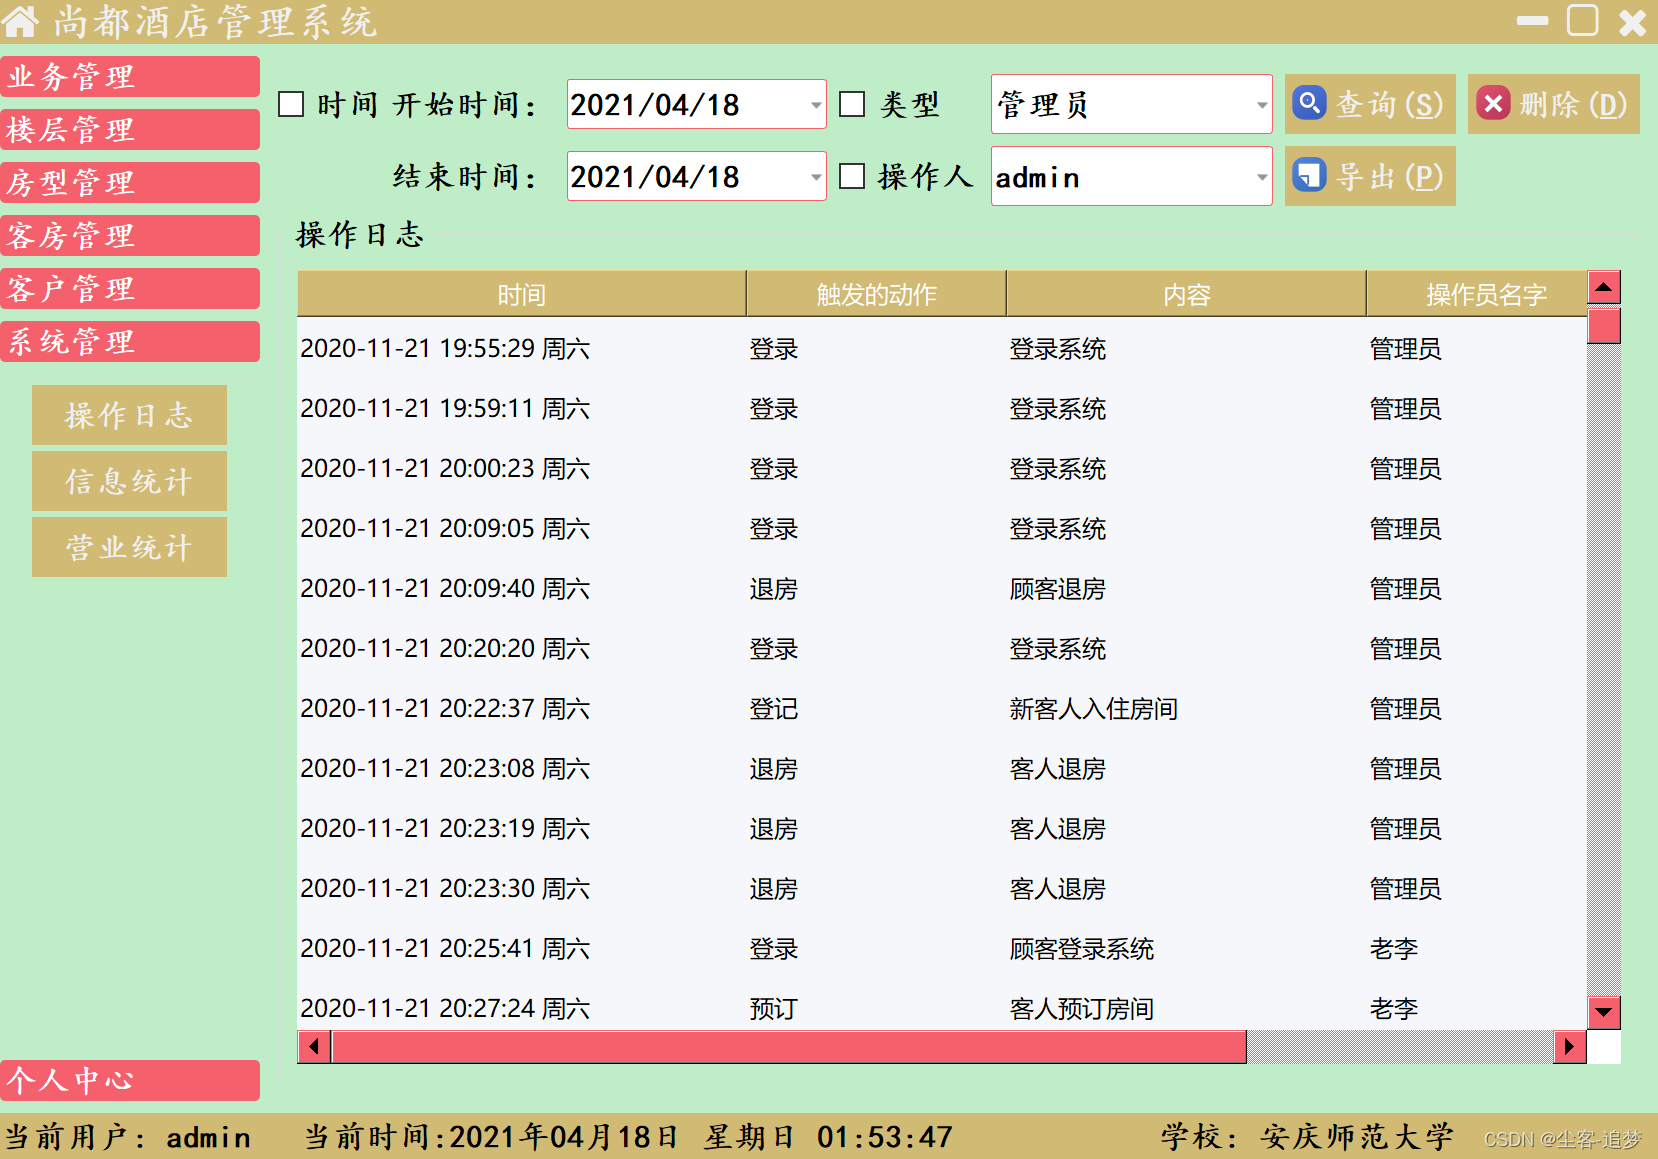Click the export icon on 导出 button
This screenshot has width=1658, height=1159.
click(1309, 175)
